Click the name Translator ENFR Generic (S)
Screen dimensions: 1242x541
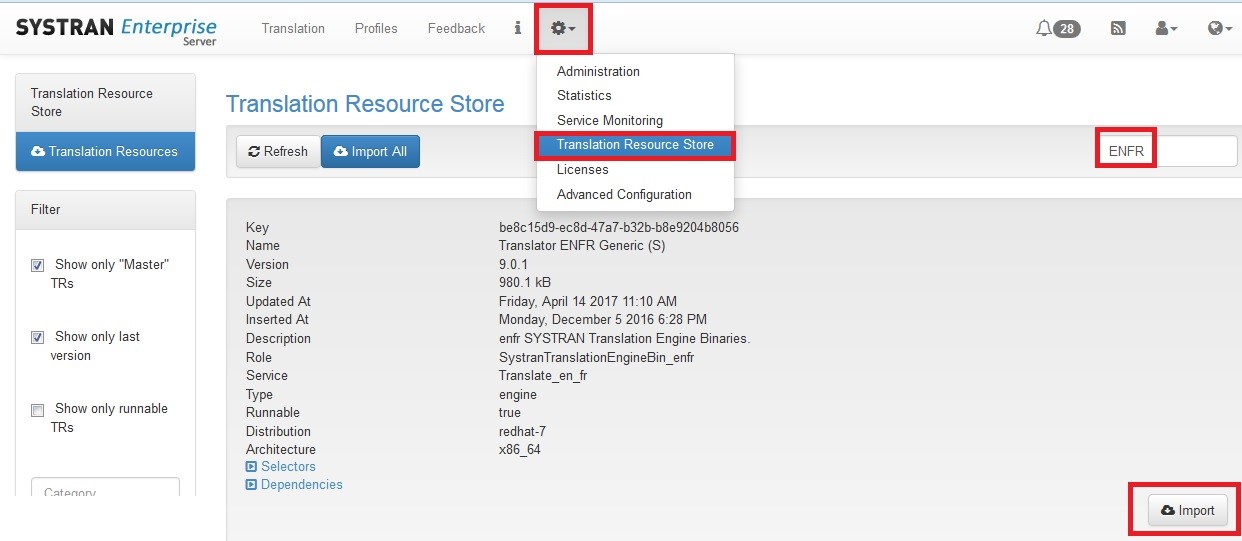pos(581,245)
